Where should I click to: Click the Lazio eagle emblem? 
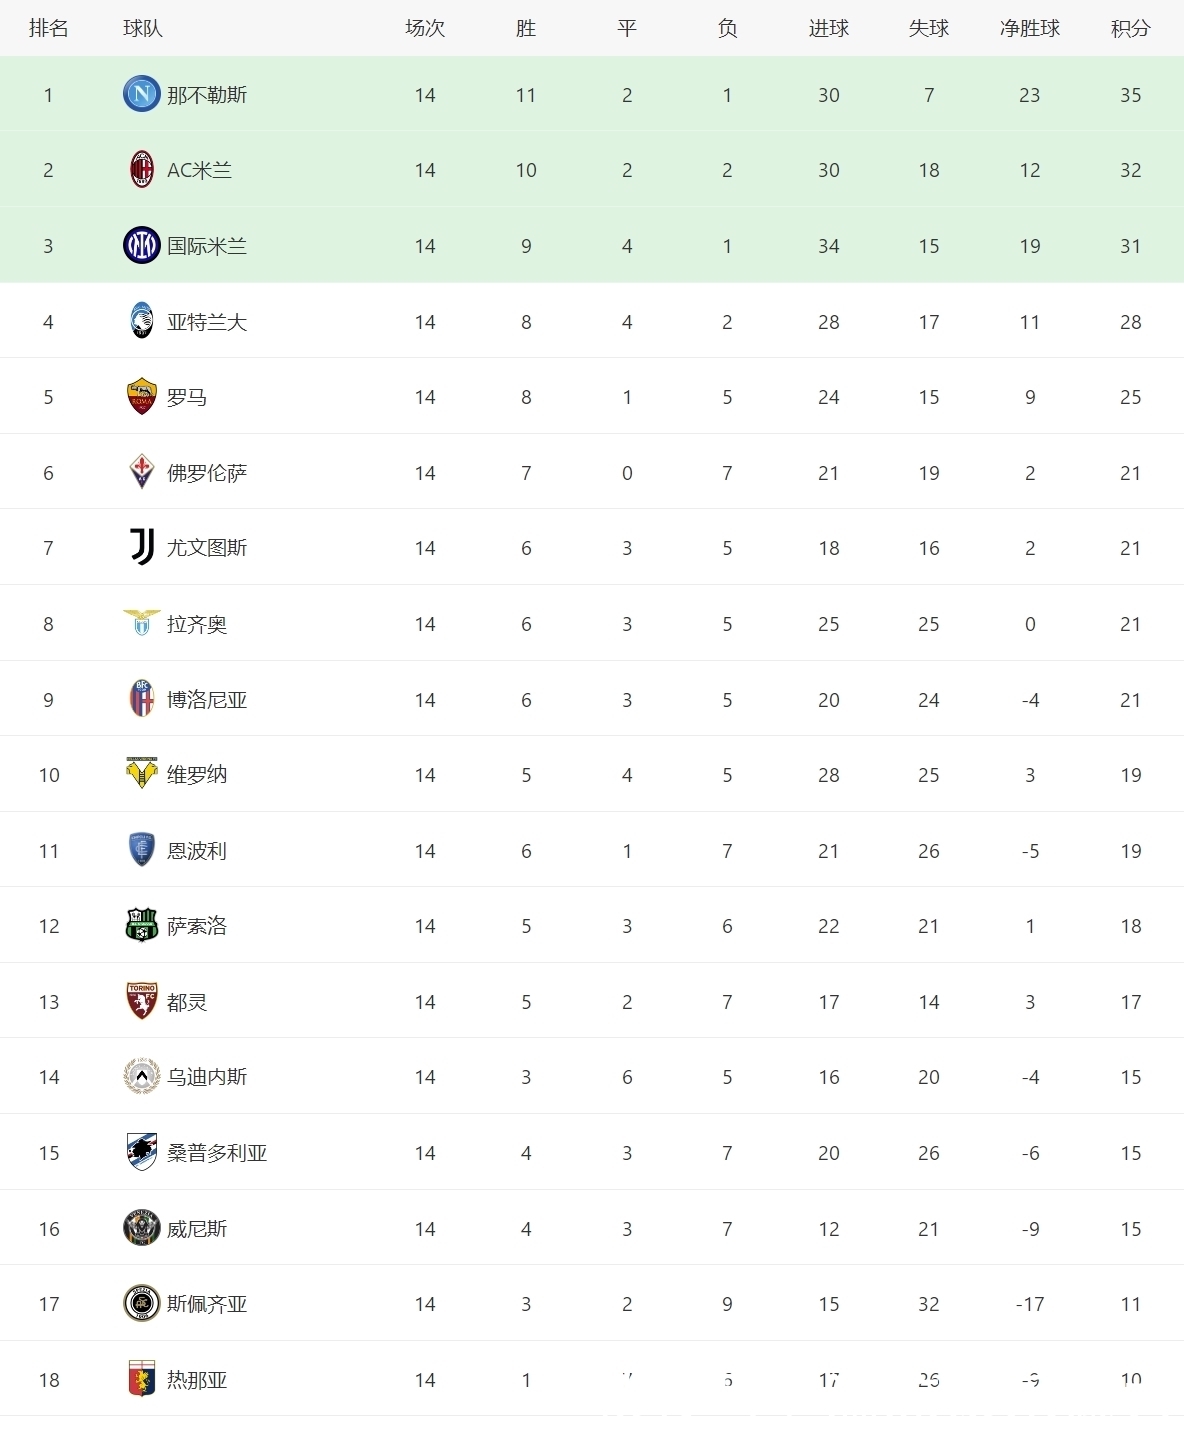click(x=142, y=623)
